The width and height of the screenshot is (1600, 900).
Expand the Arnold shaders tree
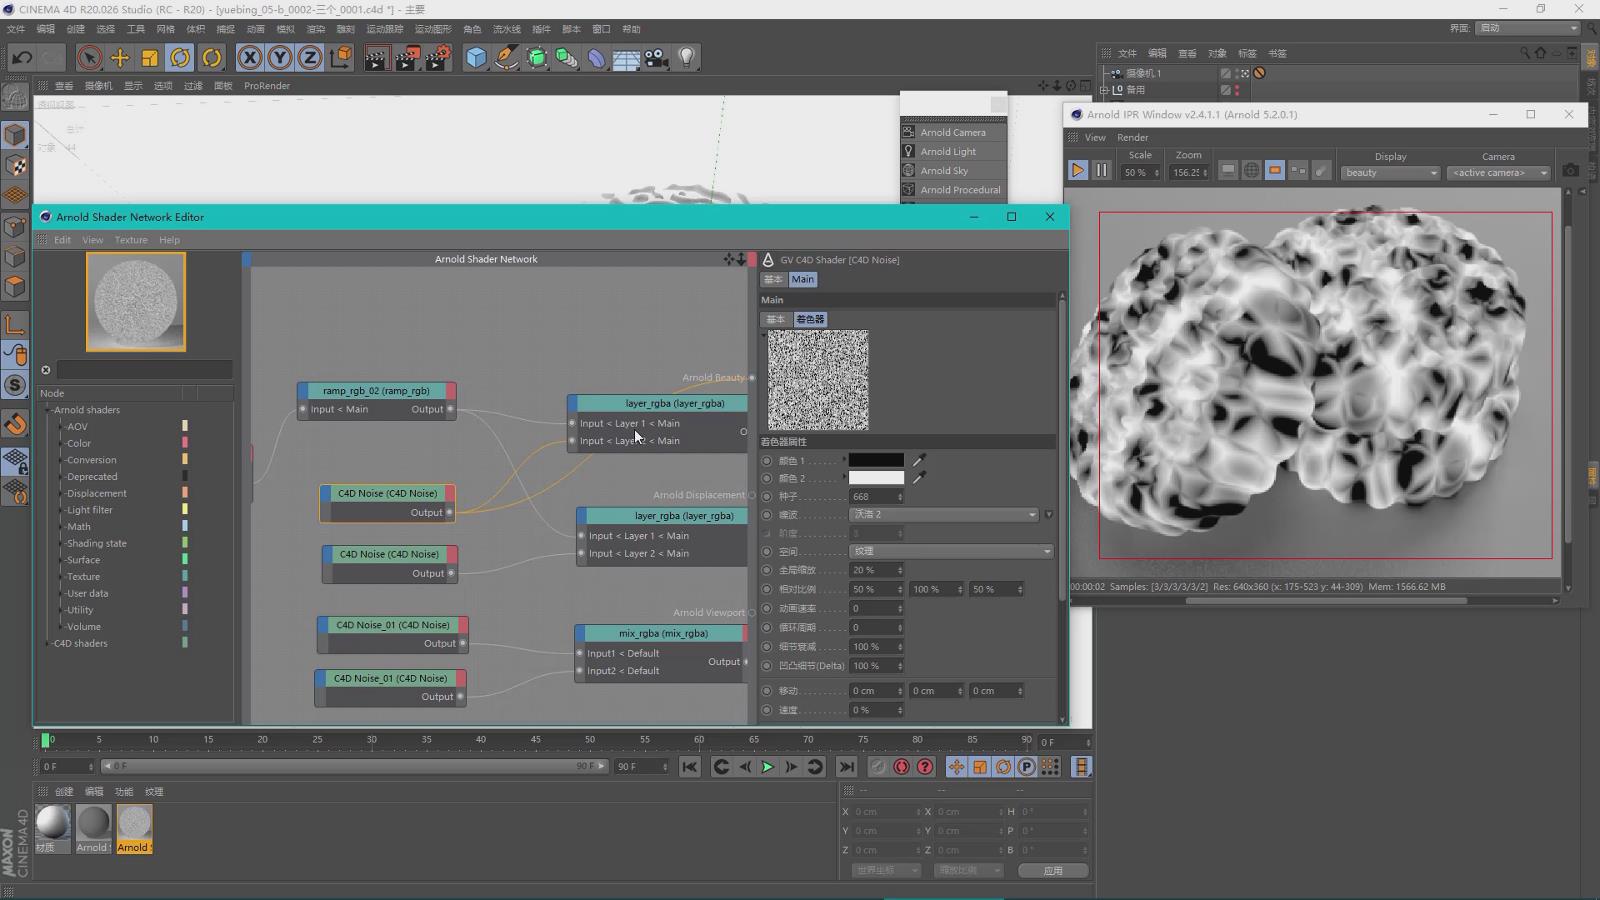47,410
